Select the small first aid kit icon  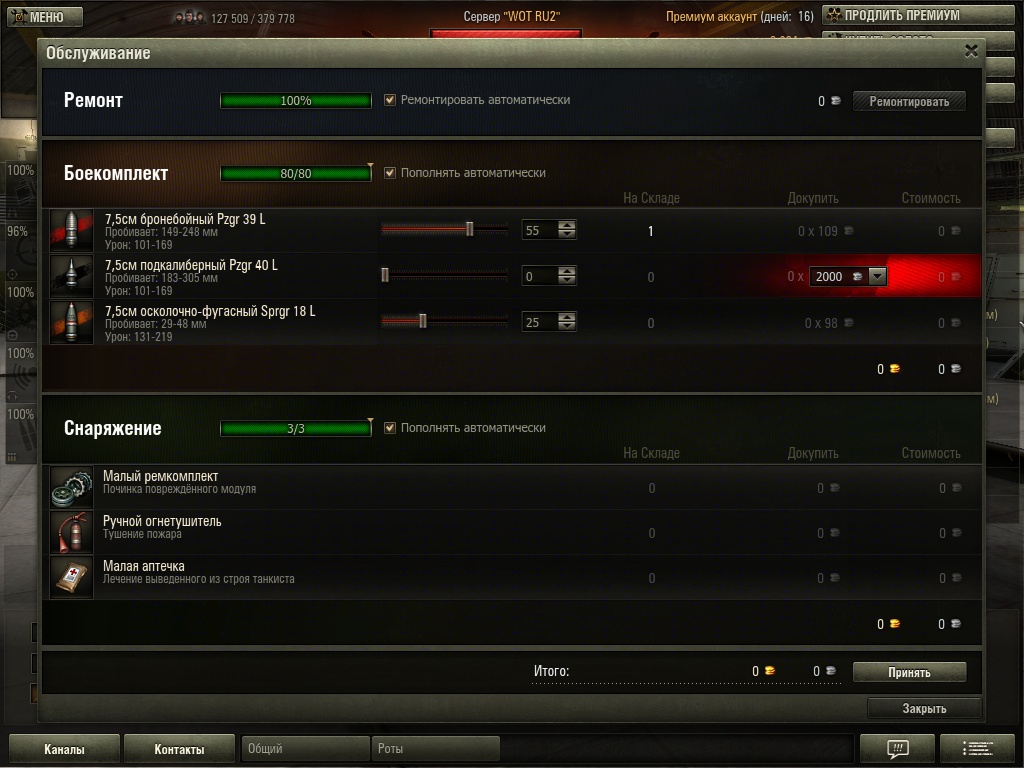72,577
